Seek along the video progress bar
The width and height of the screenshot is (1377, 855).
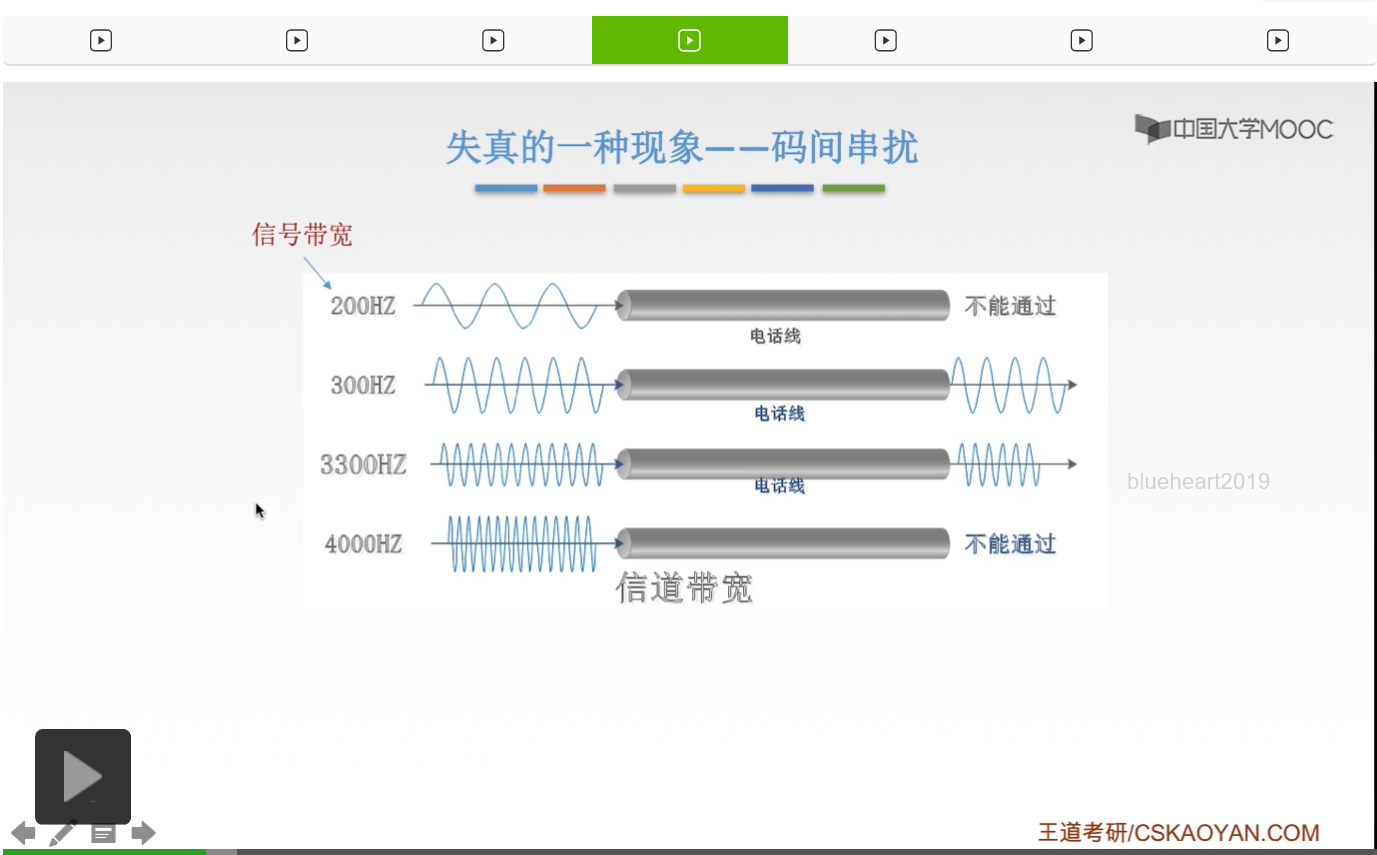688,851
